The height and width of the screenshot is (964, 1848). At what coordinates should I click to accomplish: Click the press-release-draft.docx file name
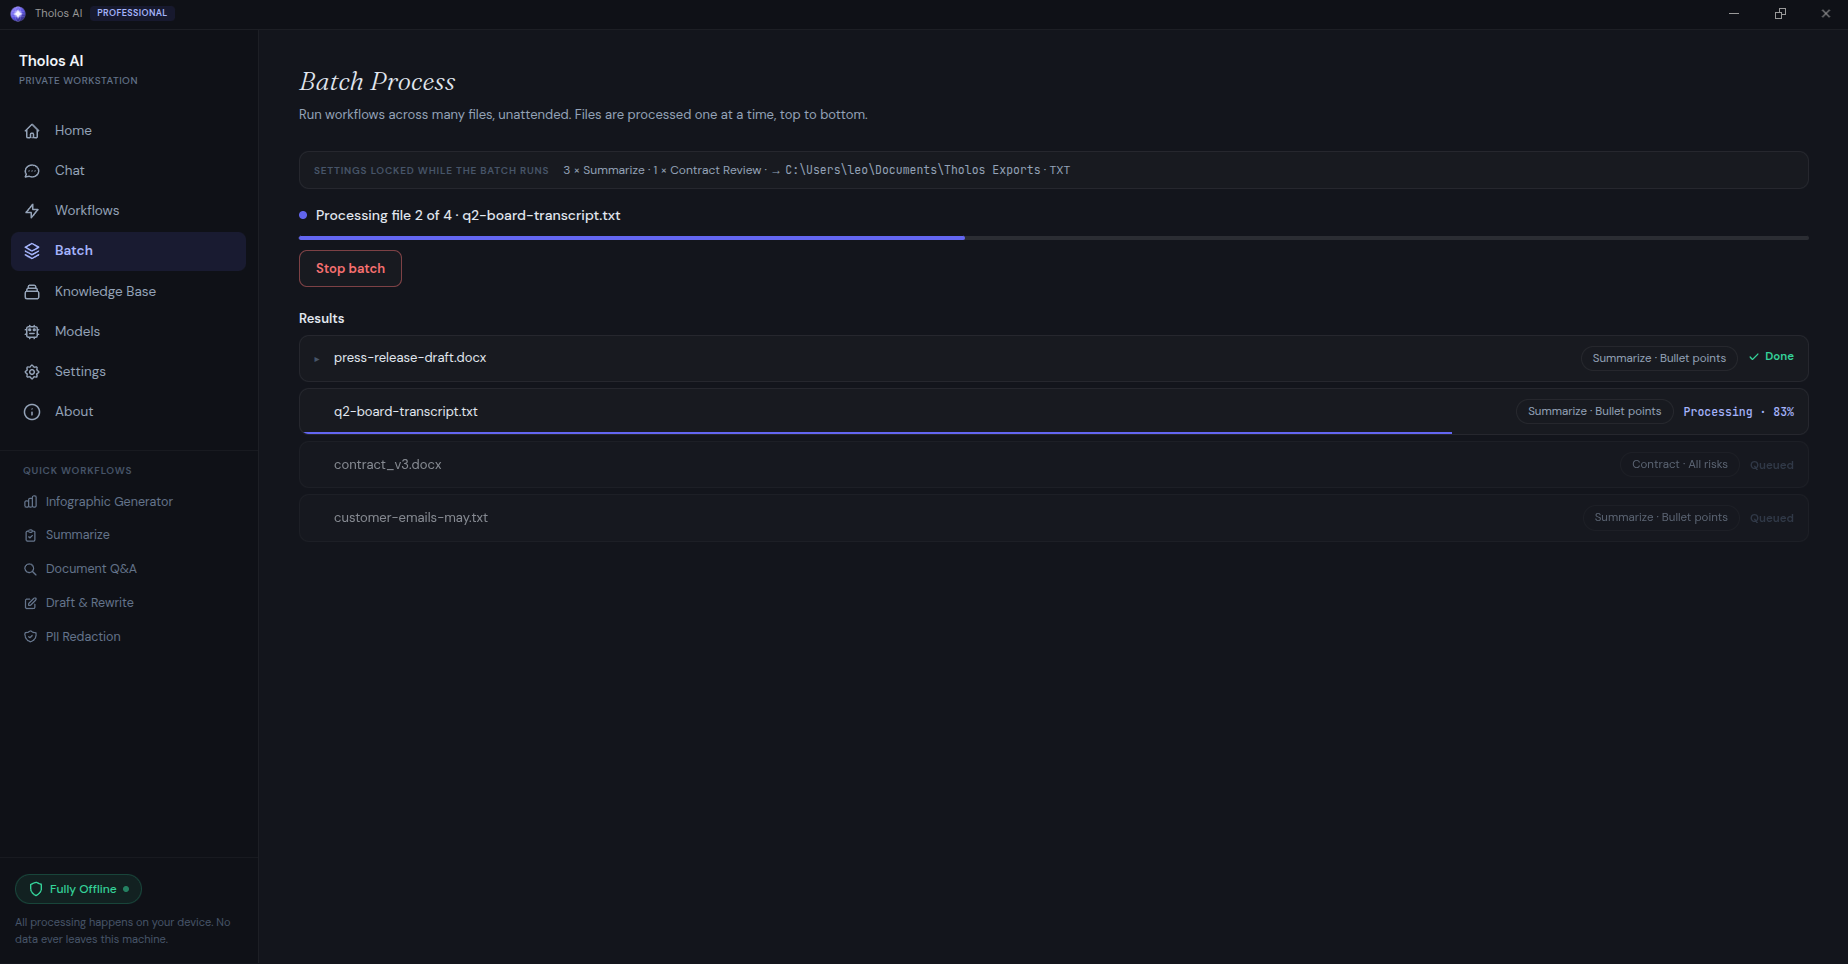410,358
